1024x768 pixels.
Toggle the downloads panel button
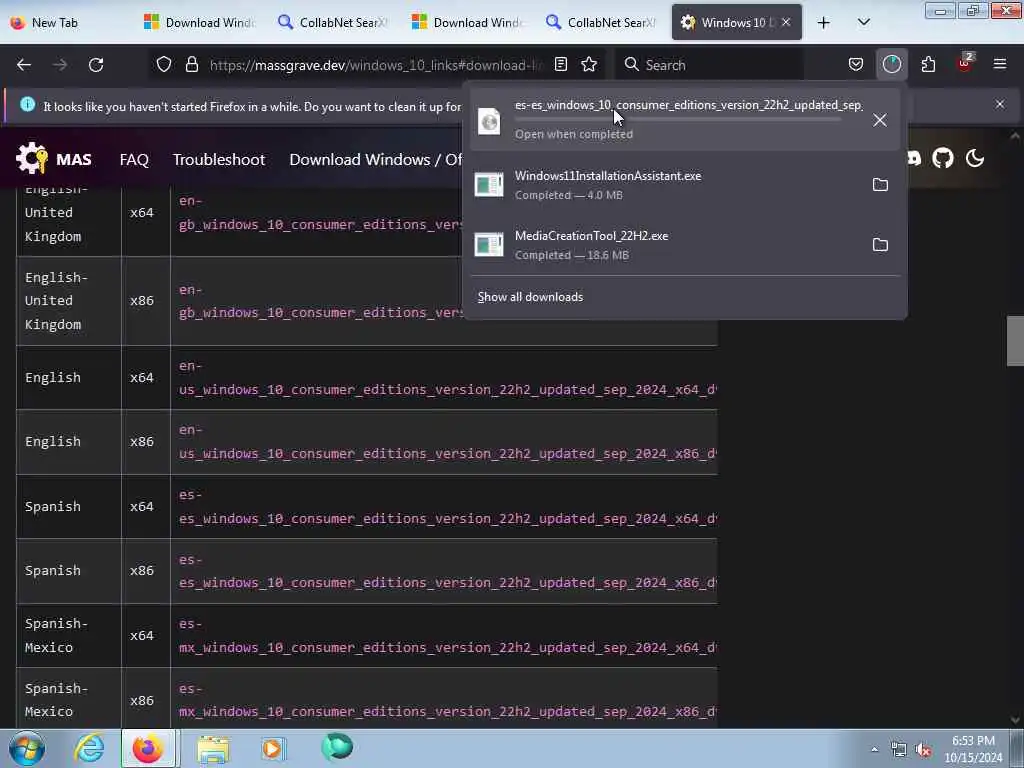(891, 65)
